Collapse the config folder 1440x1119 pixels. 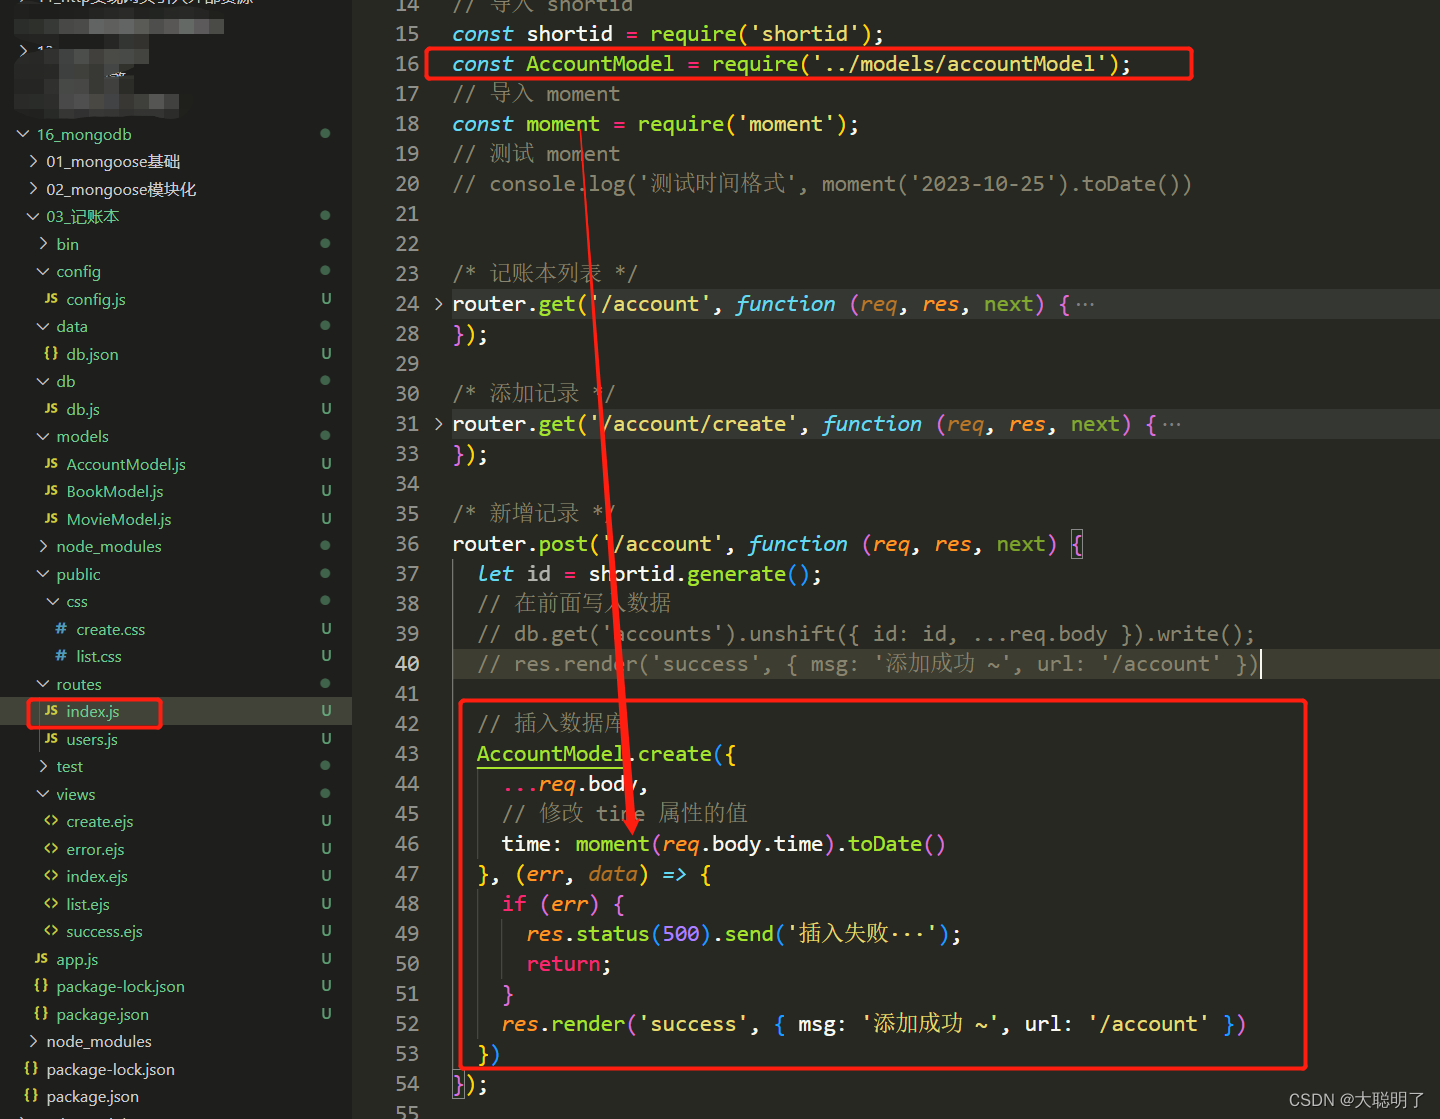click(x=43, y=271)
